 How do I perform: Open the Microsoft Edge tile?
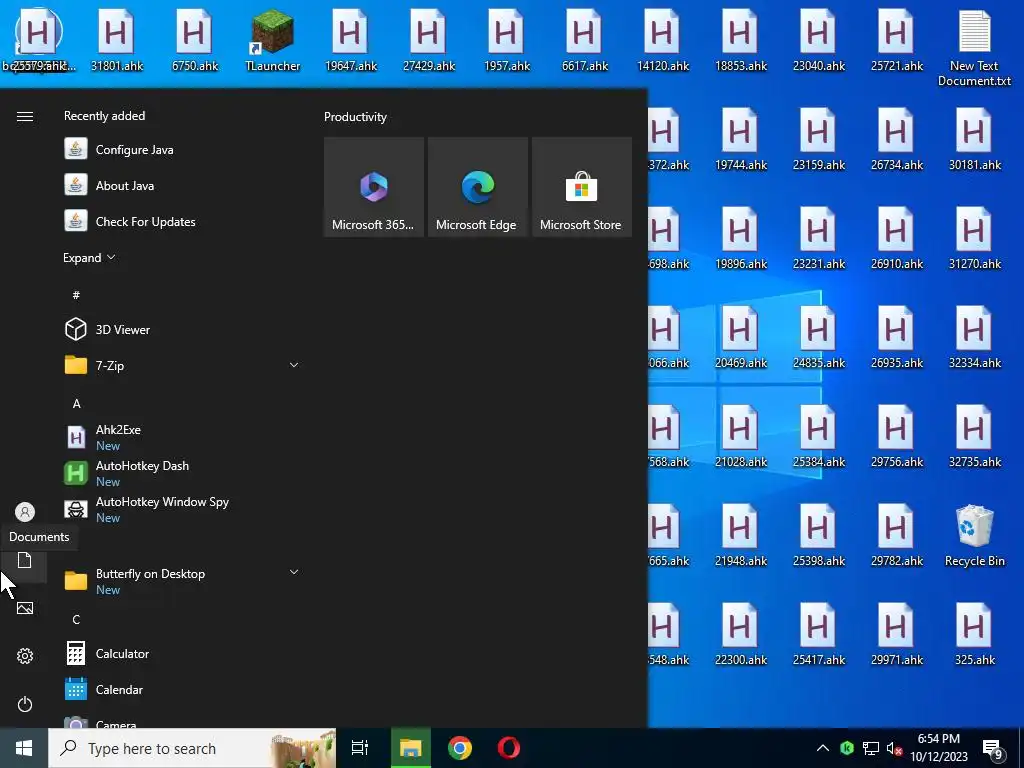tap(477, 187)
